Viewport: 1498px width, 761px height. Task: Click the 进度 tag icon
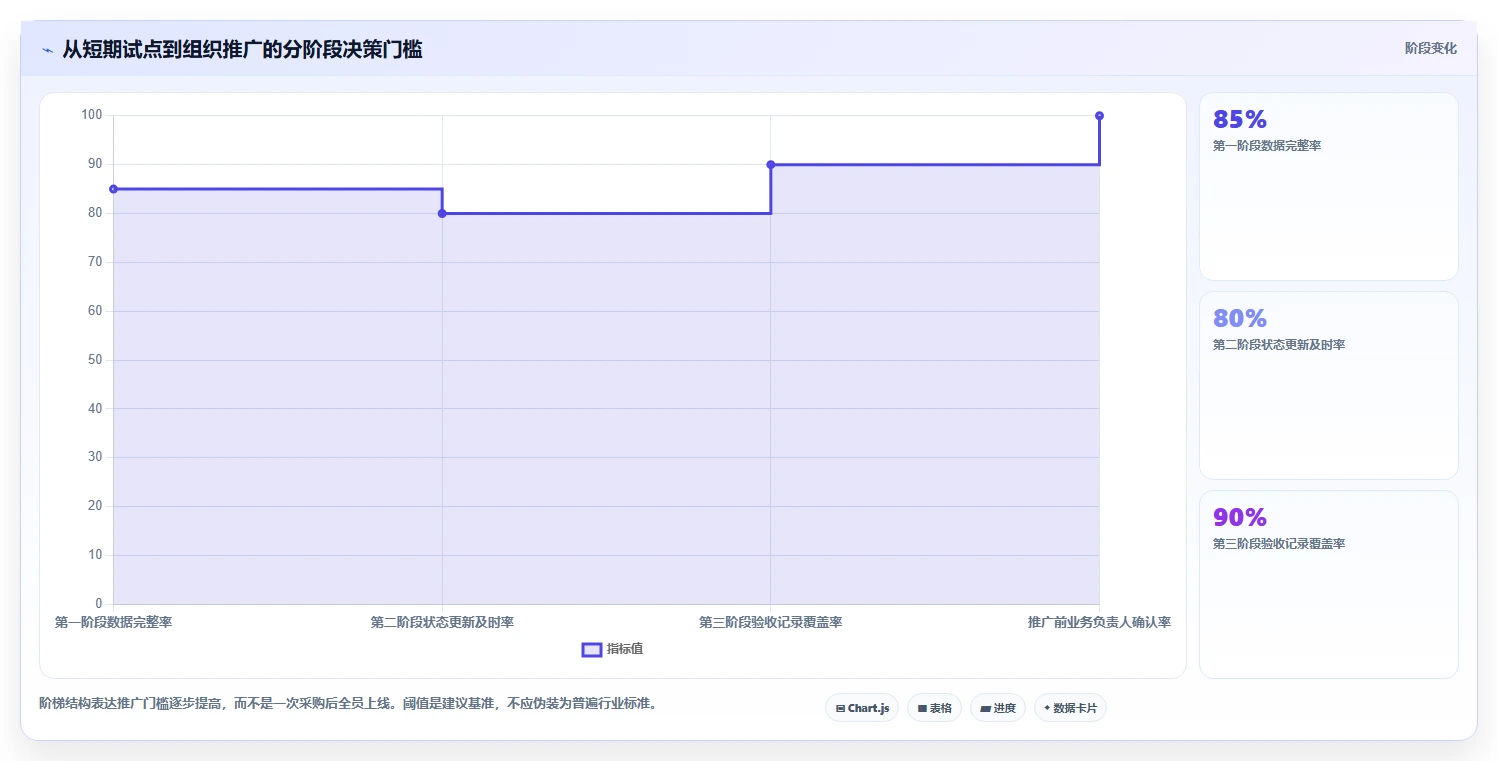[x=985, y=708]
